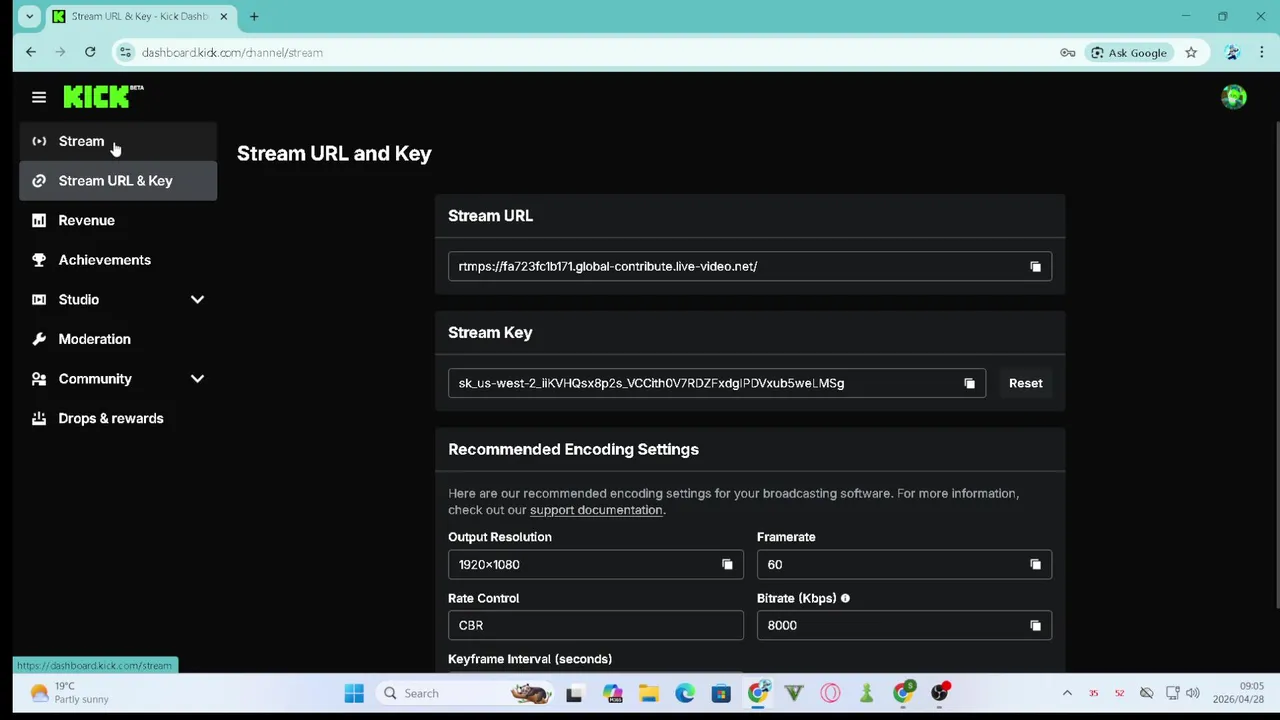Click Ask Google in the address bar
The width and height of the screenshot is (1280, 720).
pos(1128,53)
